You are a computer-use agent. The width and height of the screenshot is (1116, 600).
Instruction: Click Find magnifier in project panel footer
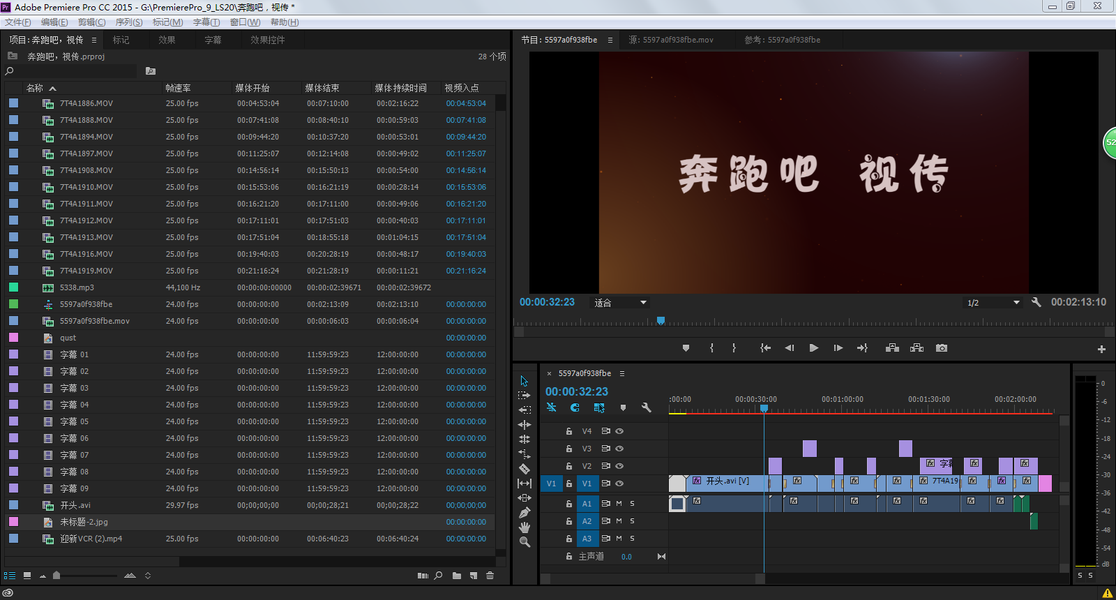click(438, 576)
